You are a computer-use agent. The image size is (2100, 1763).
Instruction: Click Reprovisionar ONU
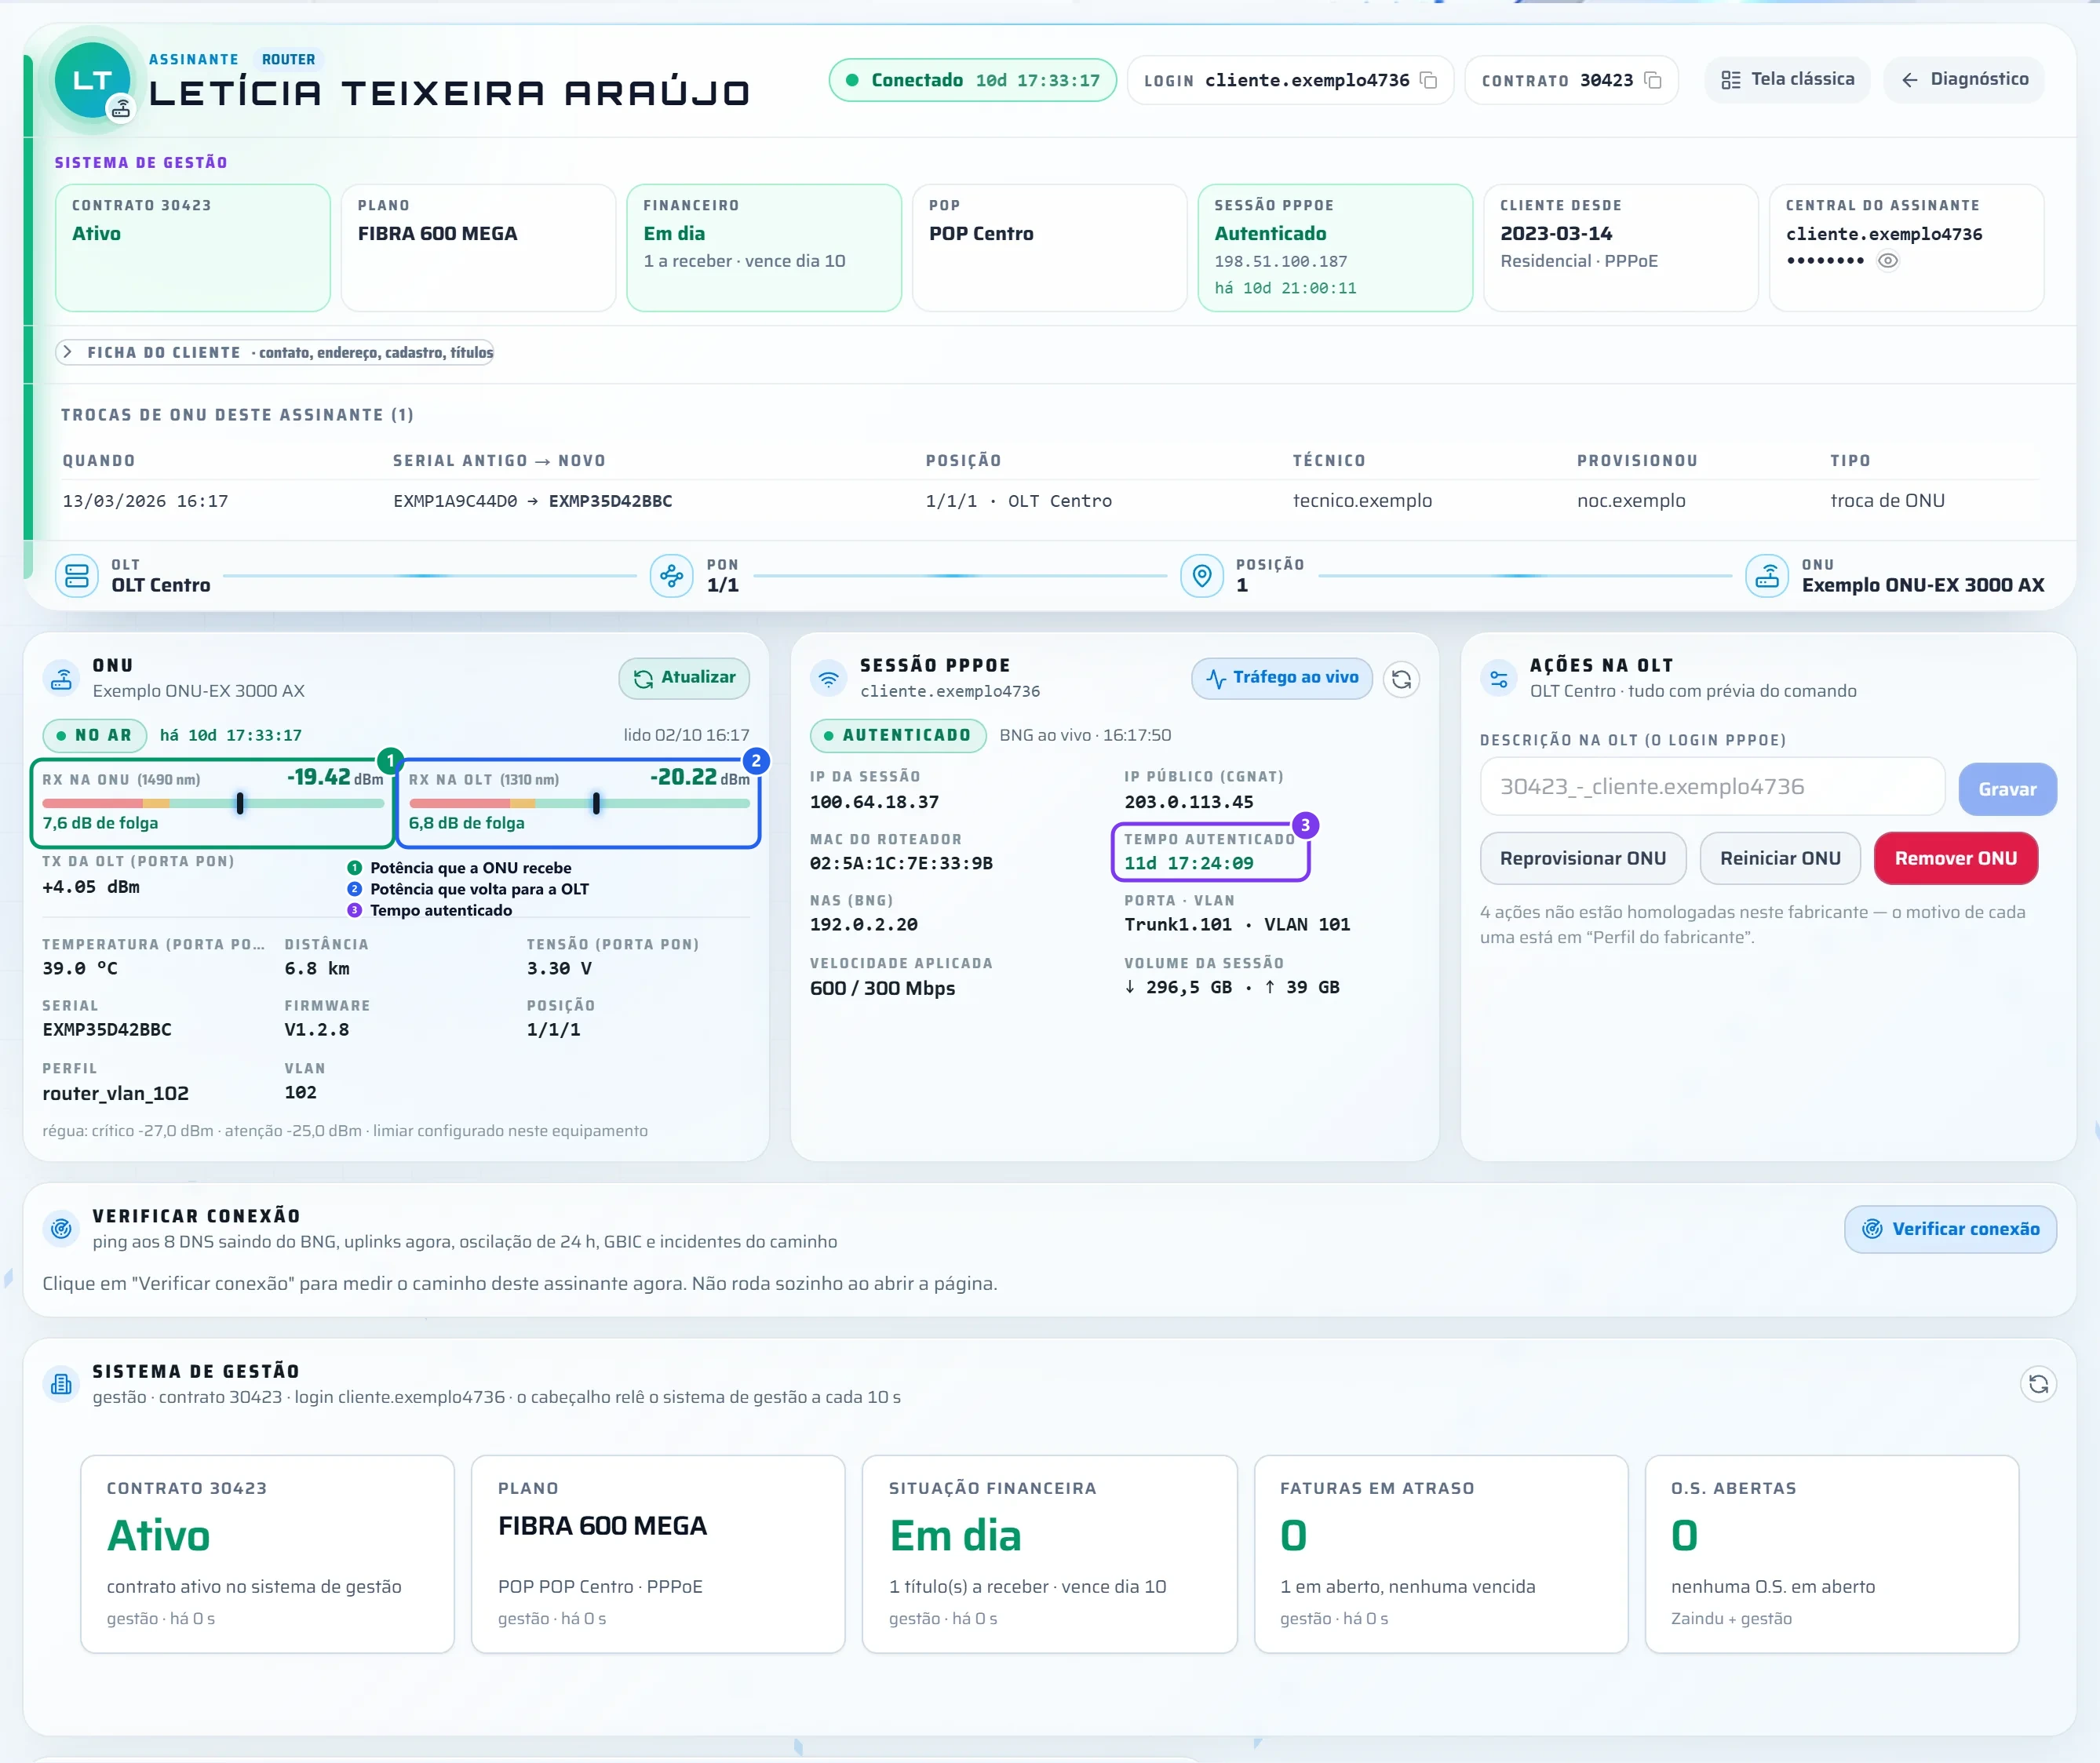pyautogui.click(x=1583, y=858)
